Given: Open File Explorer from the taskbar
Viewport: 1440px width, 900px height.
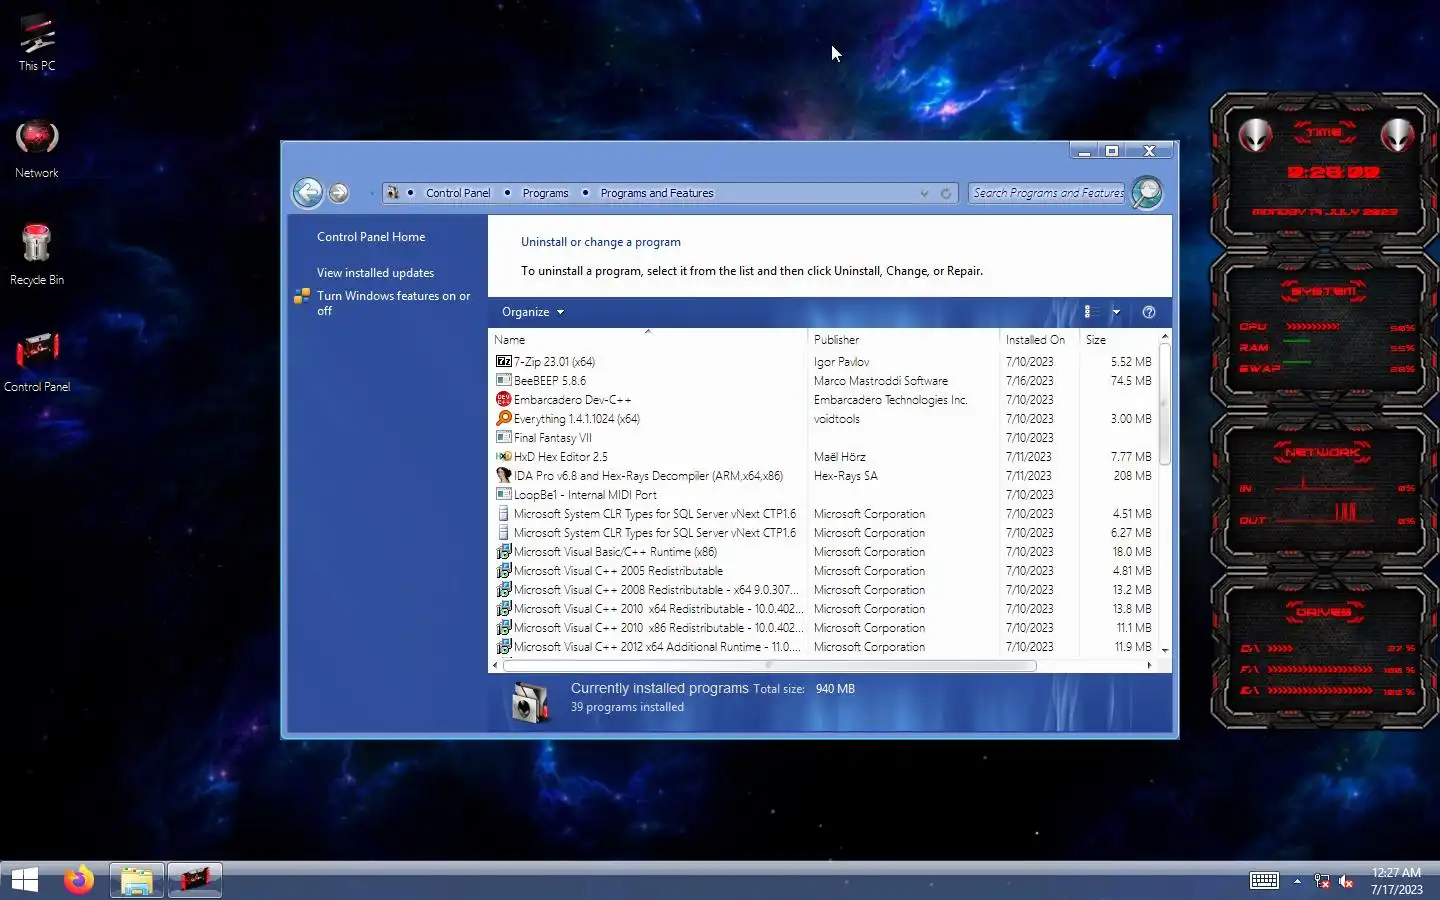Looking at the screenshot, I should point(136,880).
